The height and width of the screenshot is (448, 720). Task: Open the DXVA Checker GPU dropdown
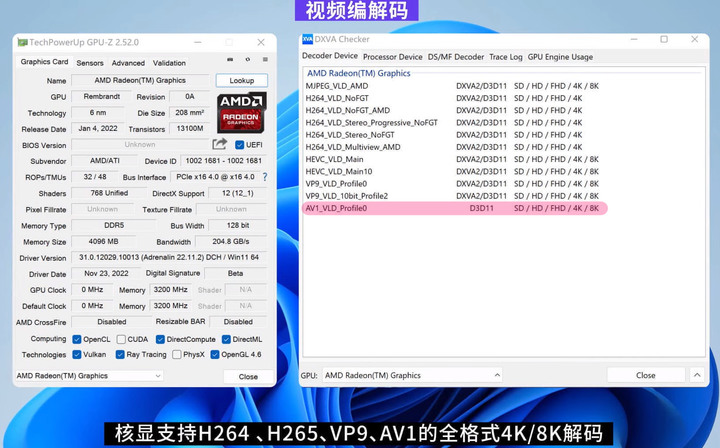point(412,375)
